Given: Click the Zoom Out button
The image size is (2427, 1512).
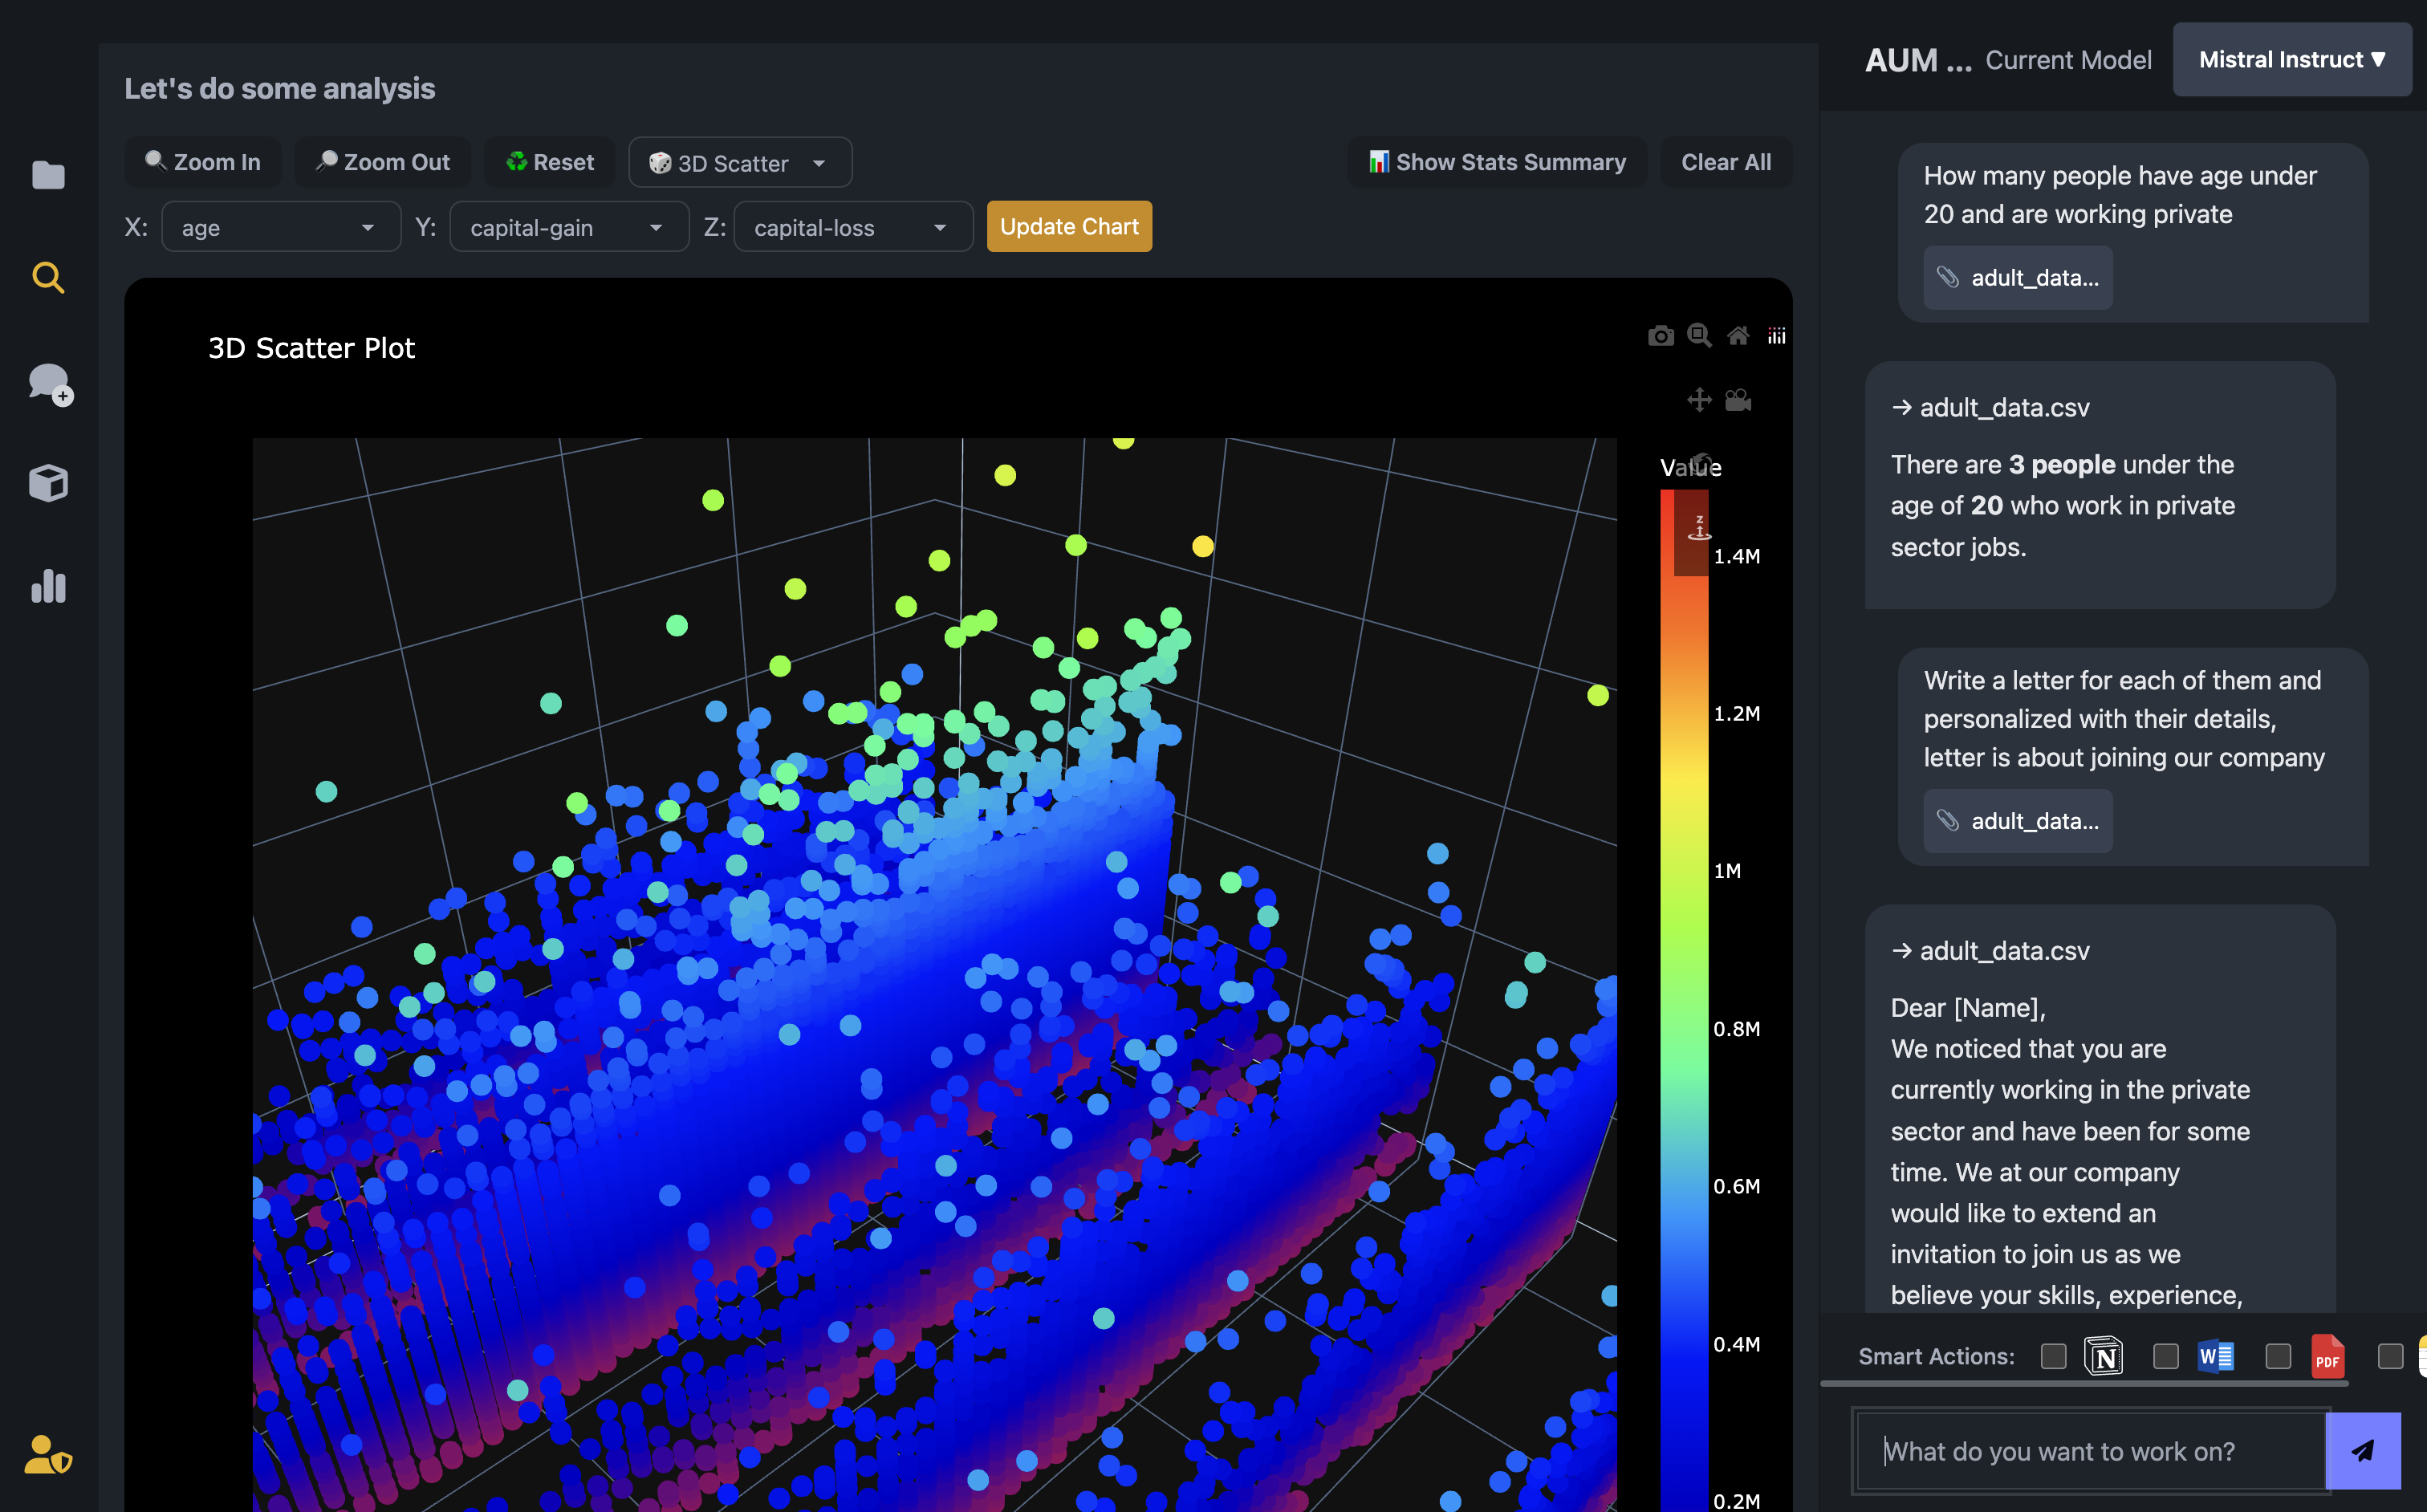Looking at the screenshot, I should pos(383,162).
